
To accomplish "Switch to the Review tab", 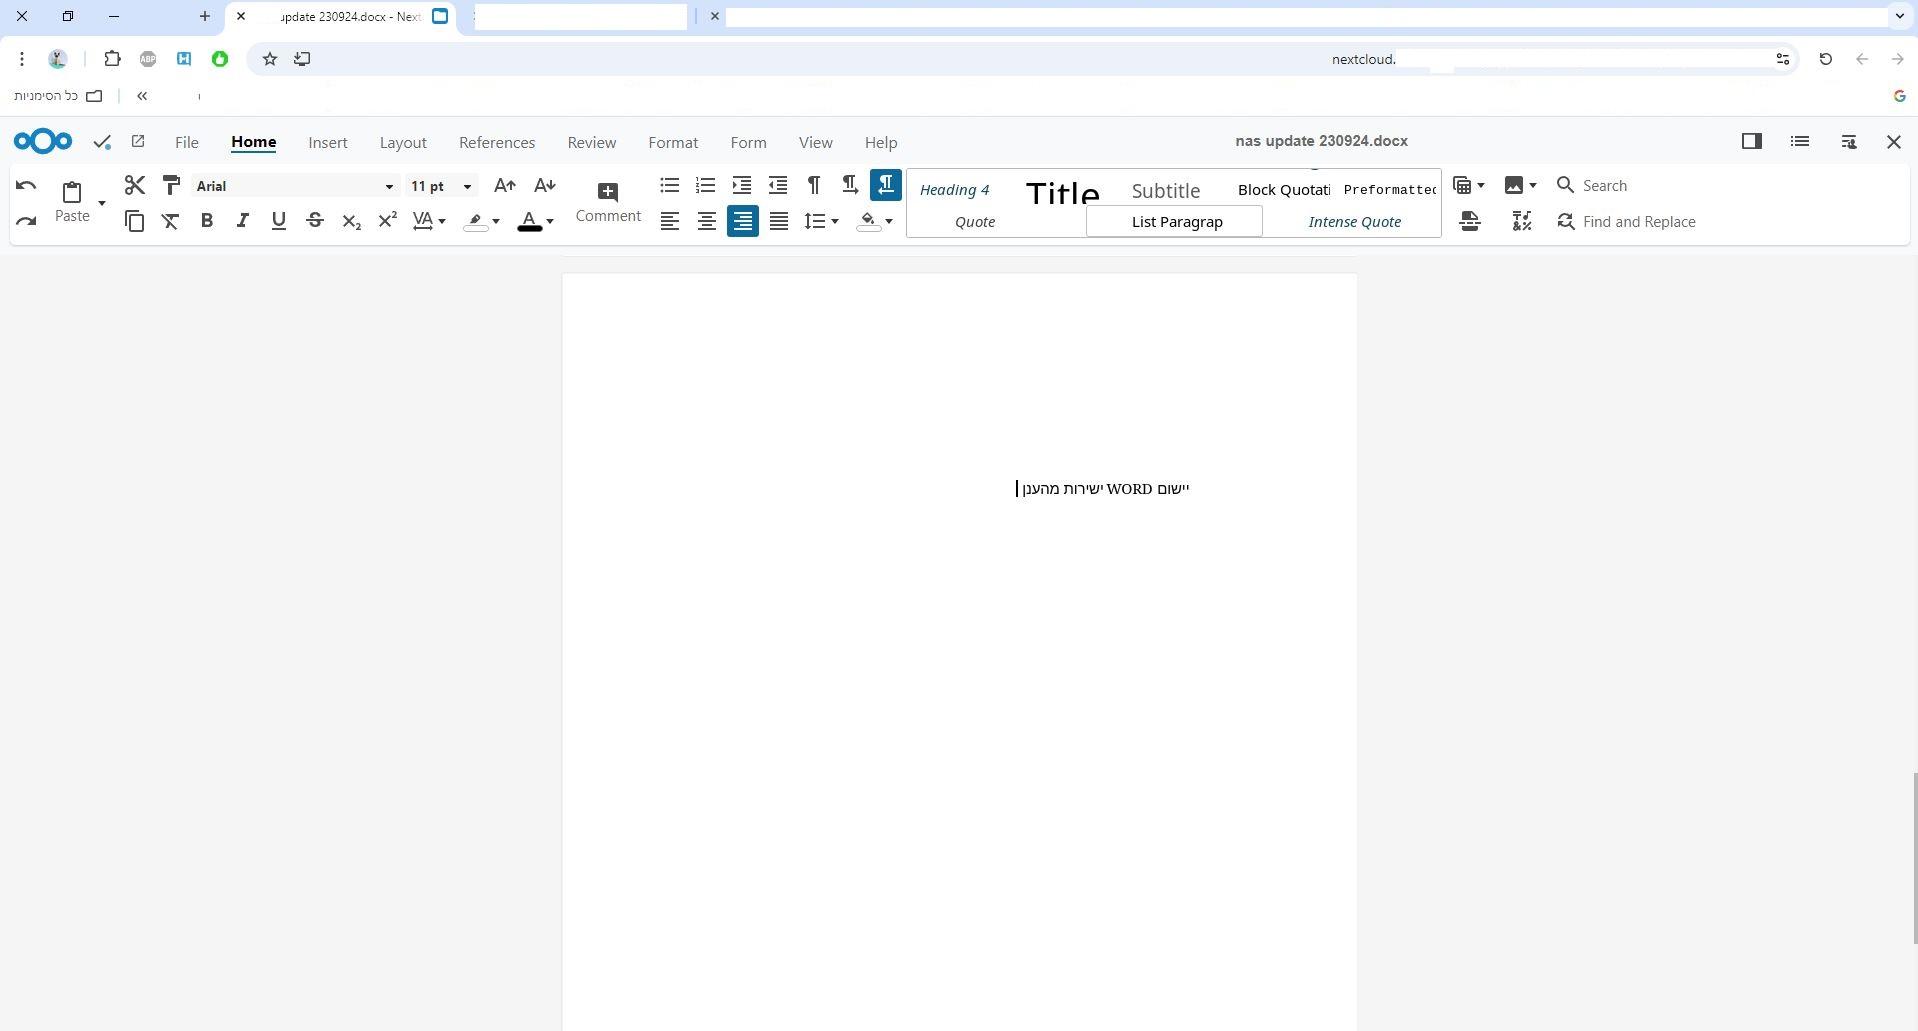I will pos(591,142).
